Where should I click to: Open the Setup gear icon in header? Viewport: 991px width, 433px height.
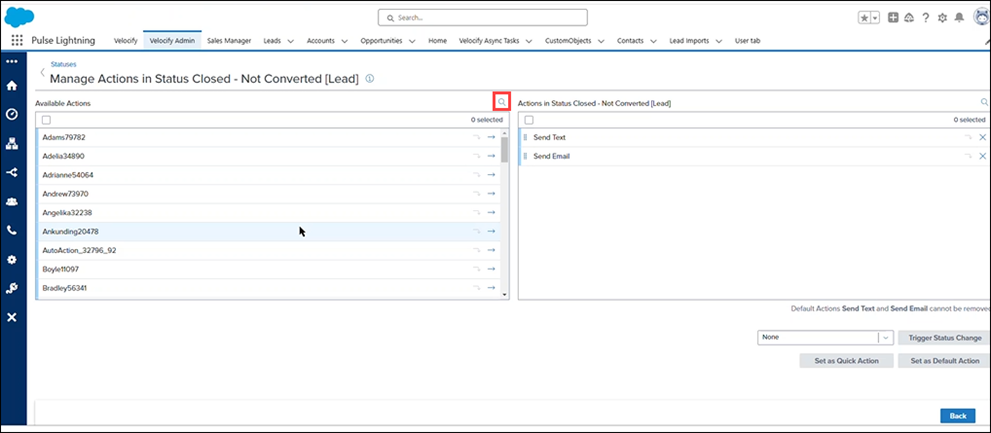coord(942,18)
